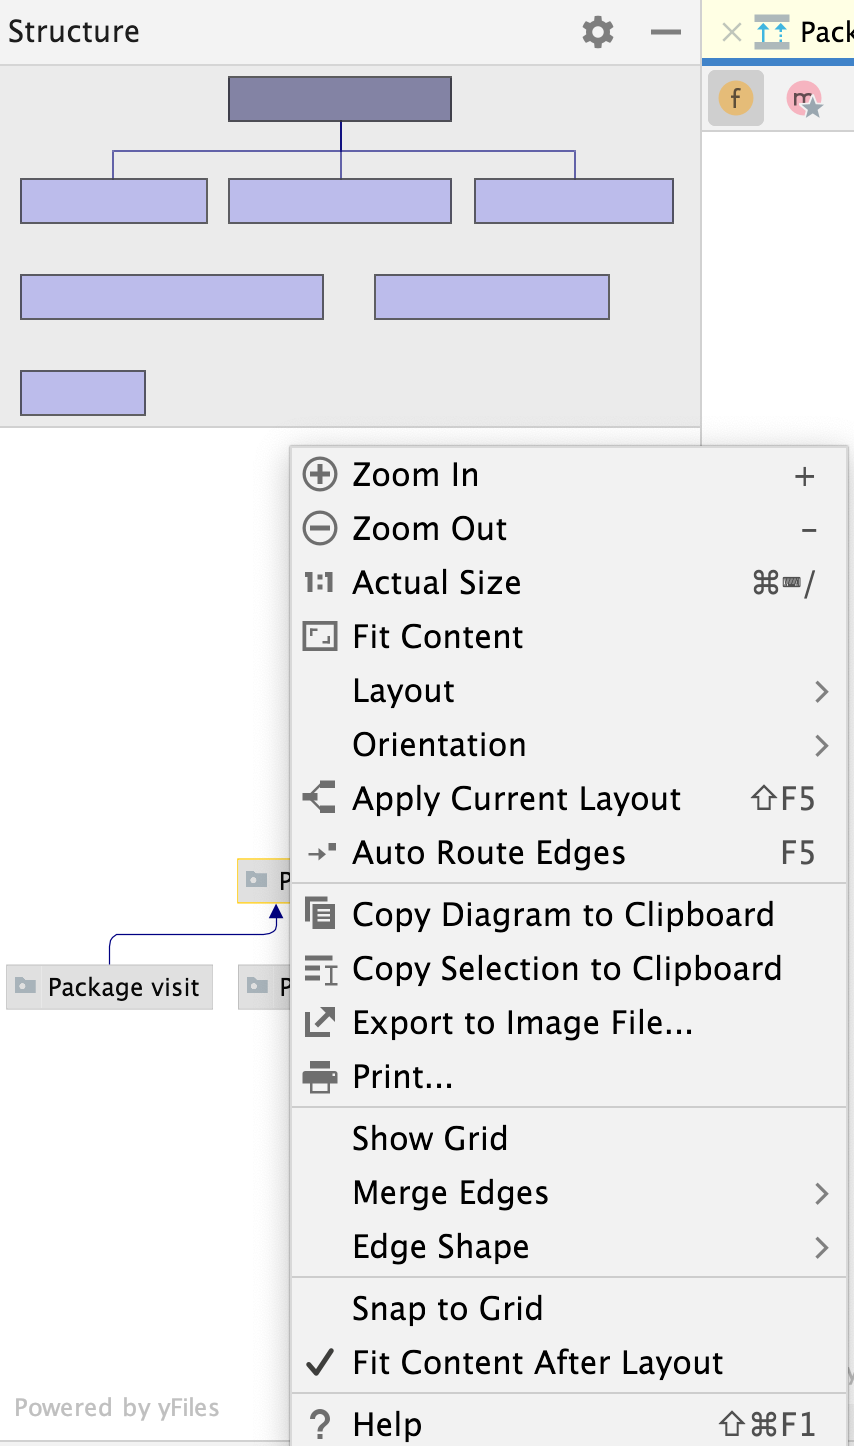This screenshot has height=1446, width=854.
Task: Expand the Merge Edges submenu
Action: point(449,1193)
